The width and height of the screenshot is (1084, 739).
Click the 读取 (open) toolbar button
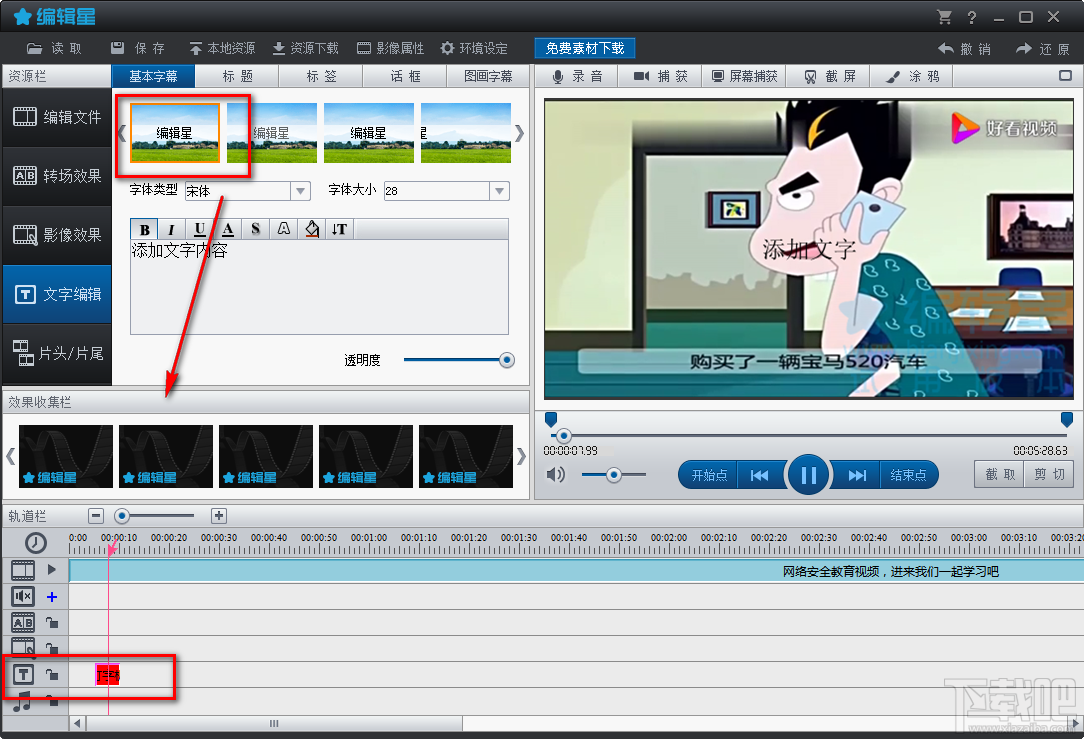[x=54, y=48]
